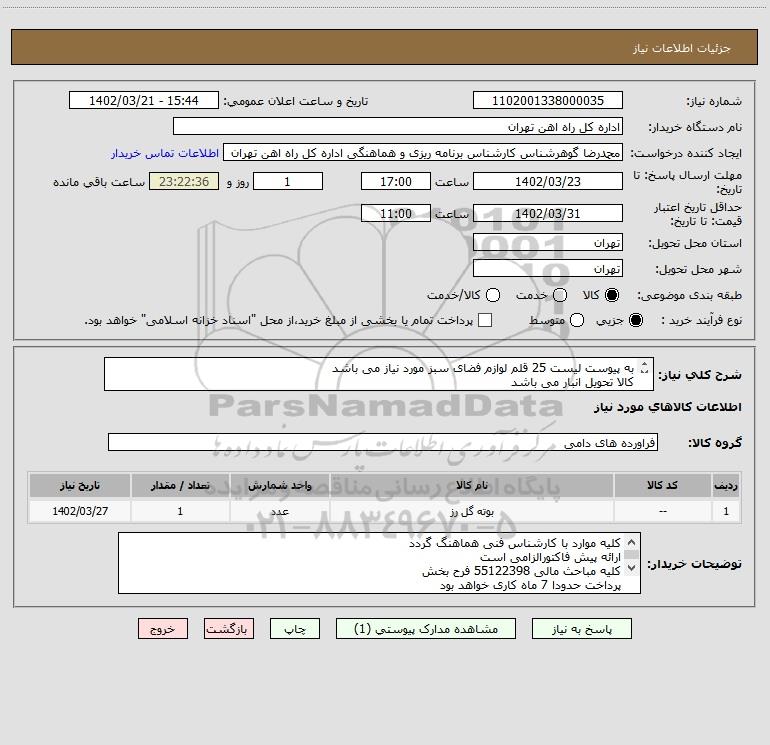Click the price validity date 1402/03/31
Viewport: 770px width, 745px height.
[548, 213]
